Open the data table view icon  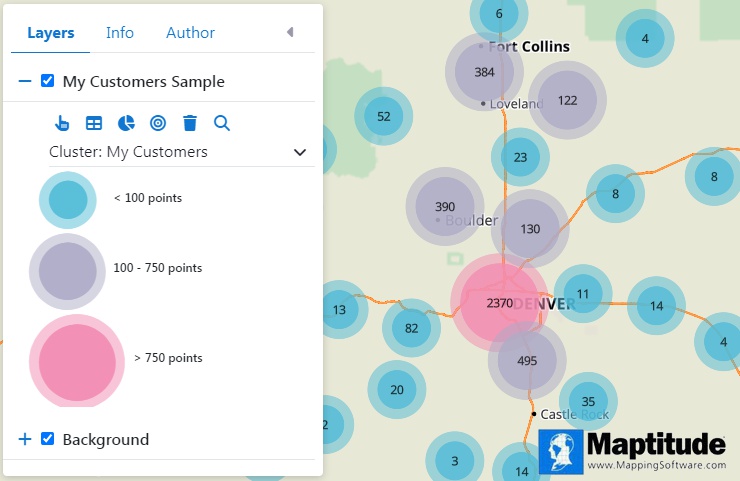click(x=93, y=123)
